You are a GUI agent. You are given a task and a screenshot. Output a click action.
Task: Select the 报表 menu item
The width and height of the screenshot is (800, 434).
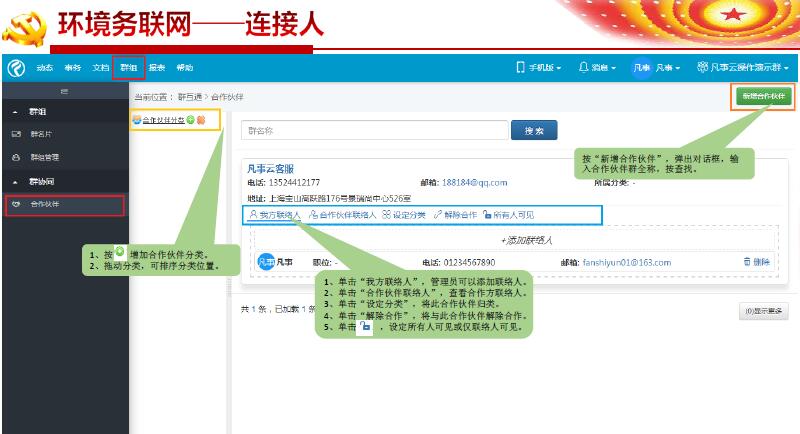tap(157, 68)
